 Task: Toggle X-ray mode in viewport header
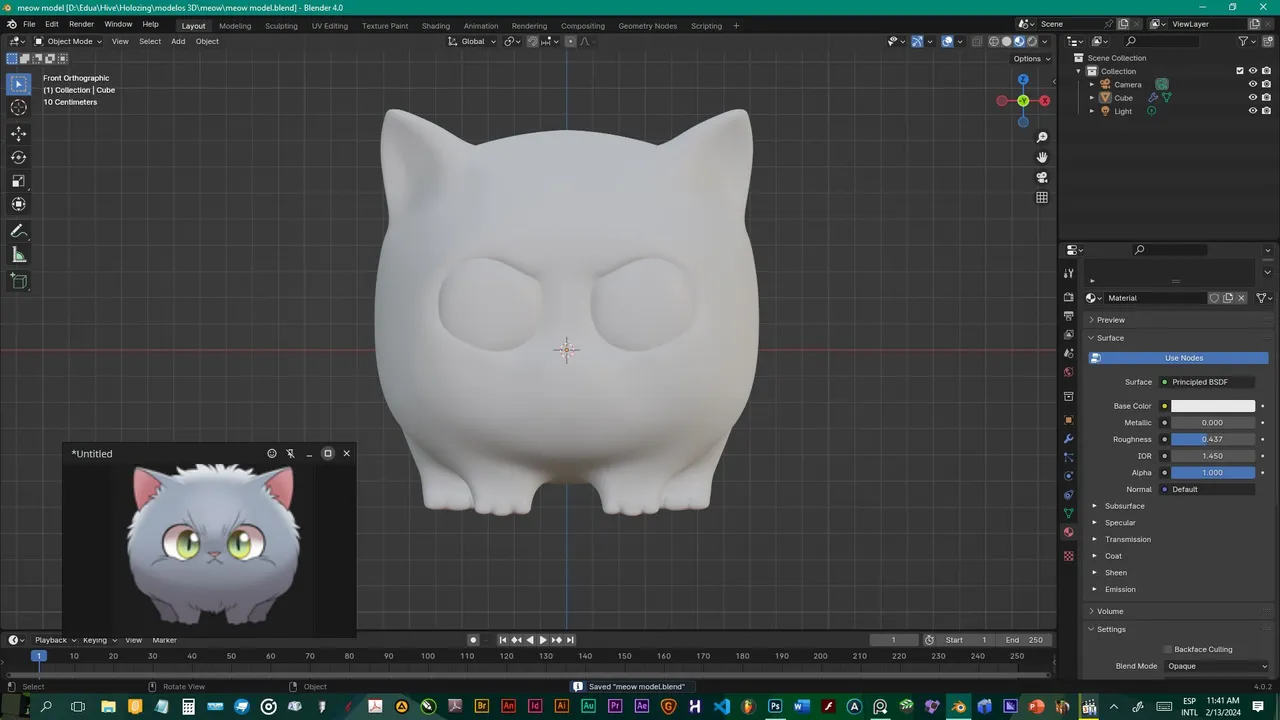point(975,41)
